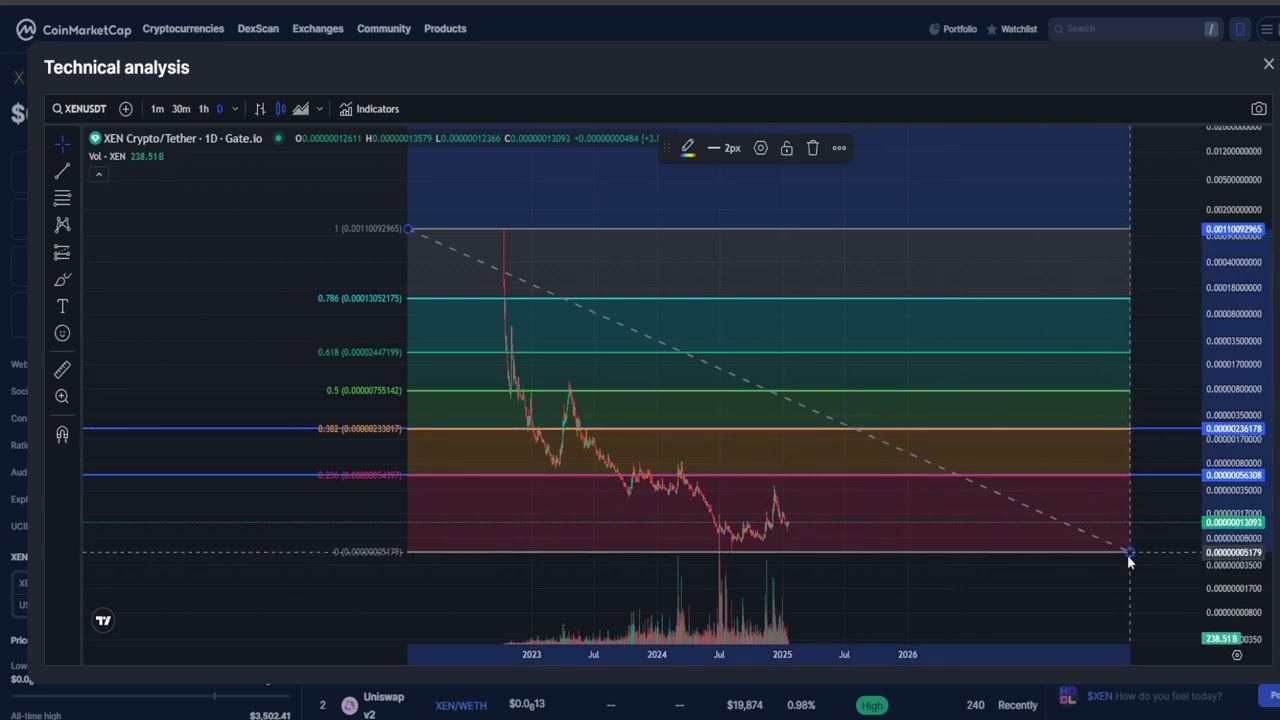The height and width of the screenshot is (720, 1280).
Task: Select the text annotation tool
Action: pyautogui.click(x=62, y=307)
